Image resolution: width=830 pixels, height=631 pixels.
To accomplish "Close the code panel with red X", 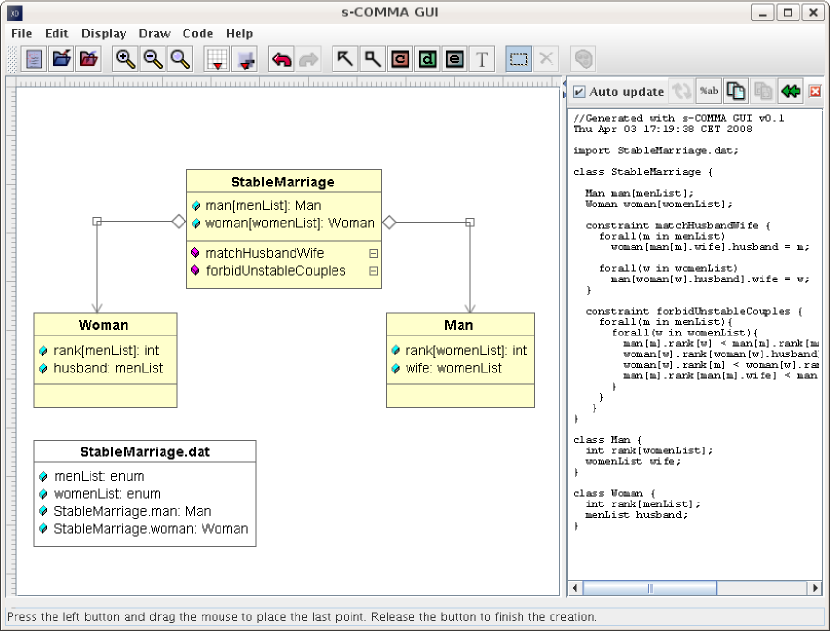I will [815, 92].
